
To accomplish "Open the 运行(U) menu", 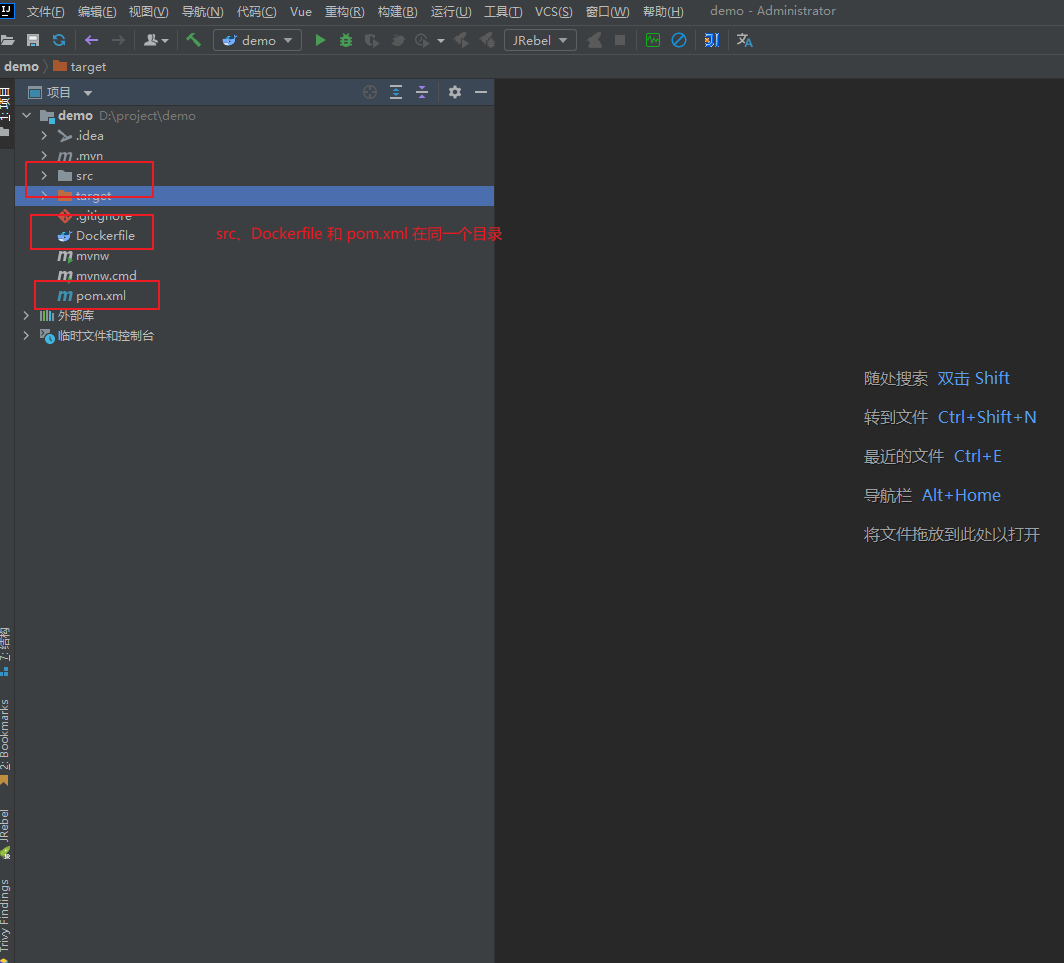I will (x=451, y=12).
